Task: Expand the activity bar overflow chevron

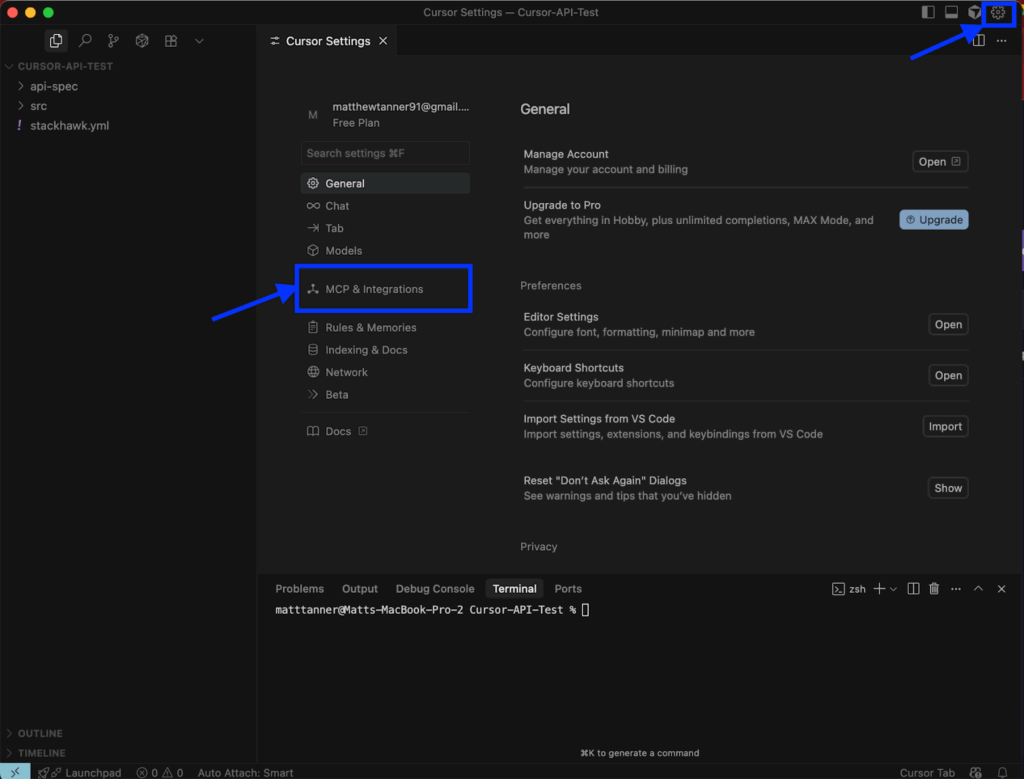Action: 199,40
